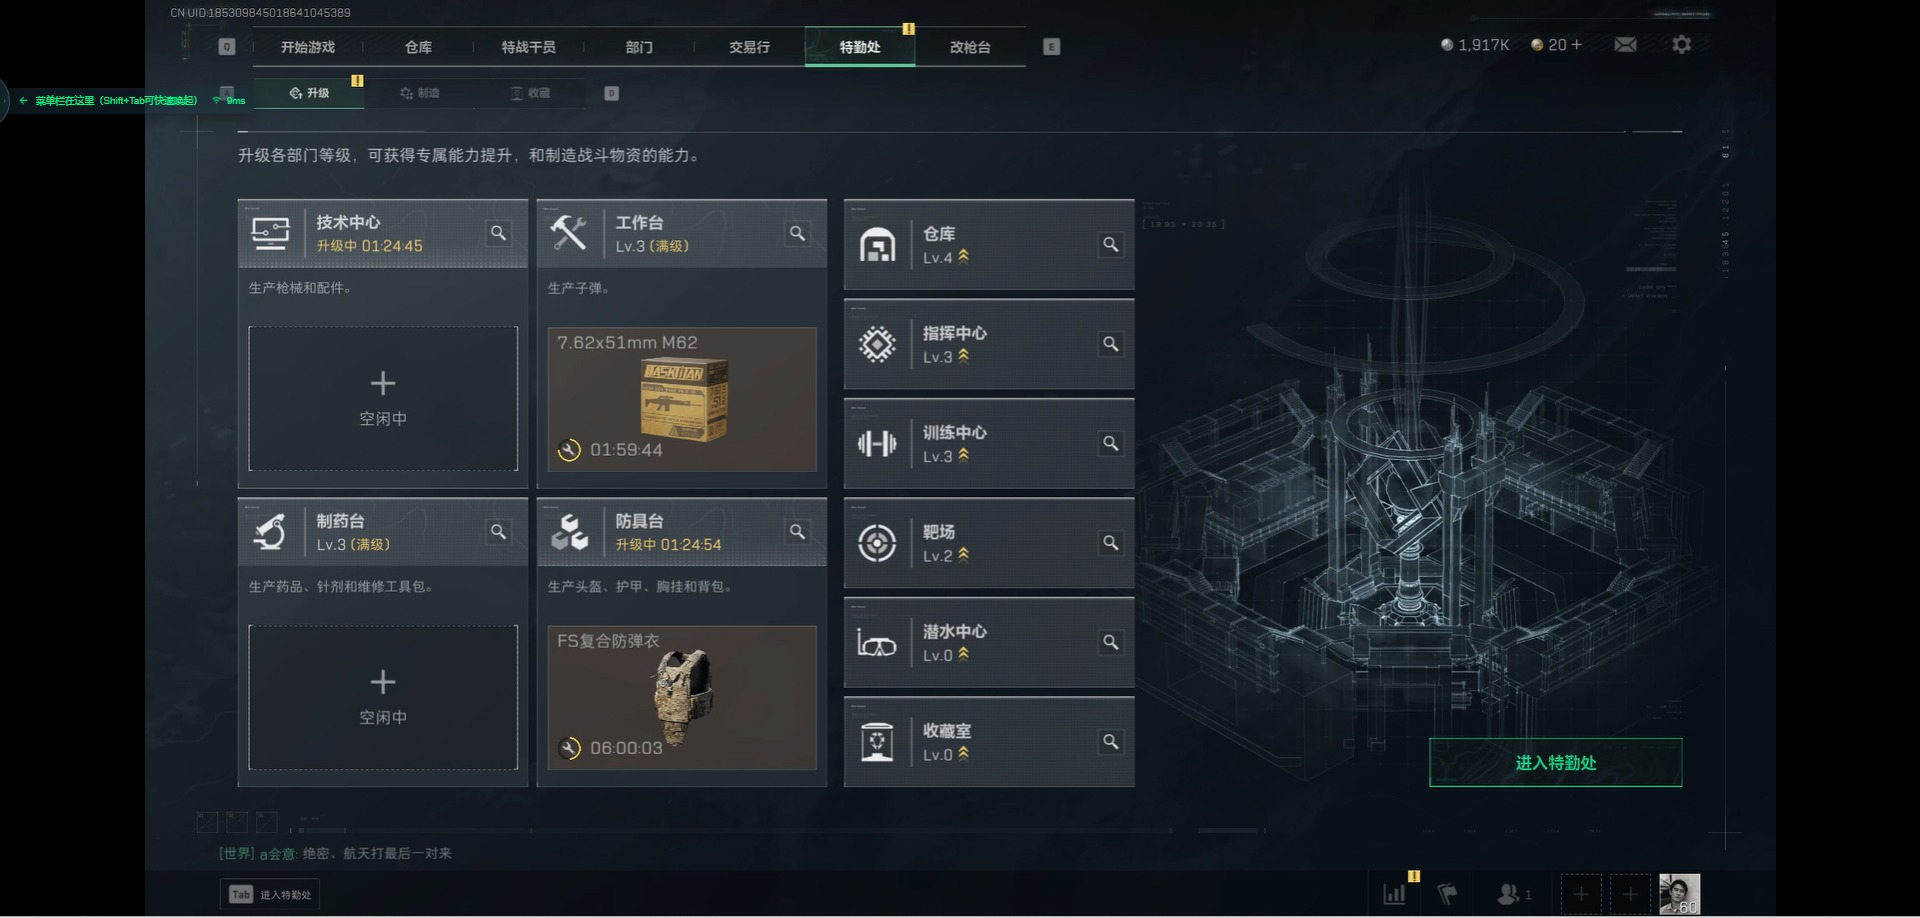The image size is (1920, 918).
Task: Add production in idle 技术中心 slot
Action: [x=383, y=398]
